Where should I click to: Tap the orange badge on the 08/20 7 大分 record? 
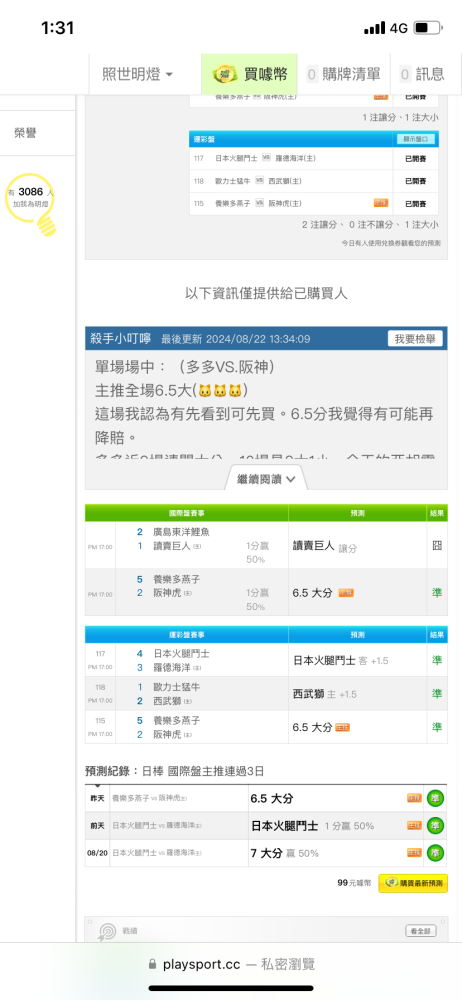[415, 853]
